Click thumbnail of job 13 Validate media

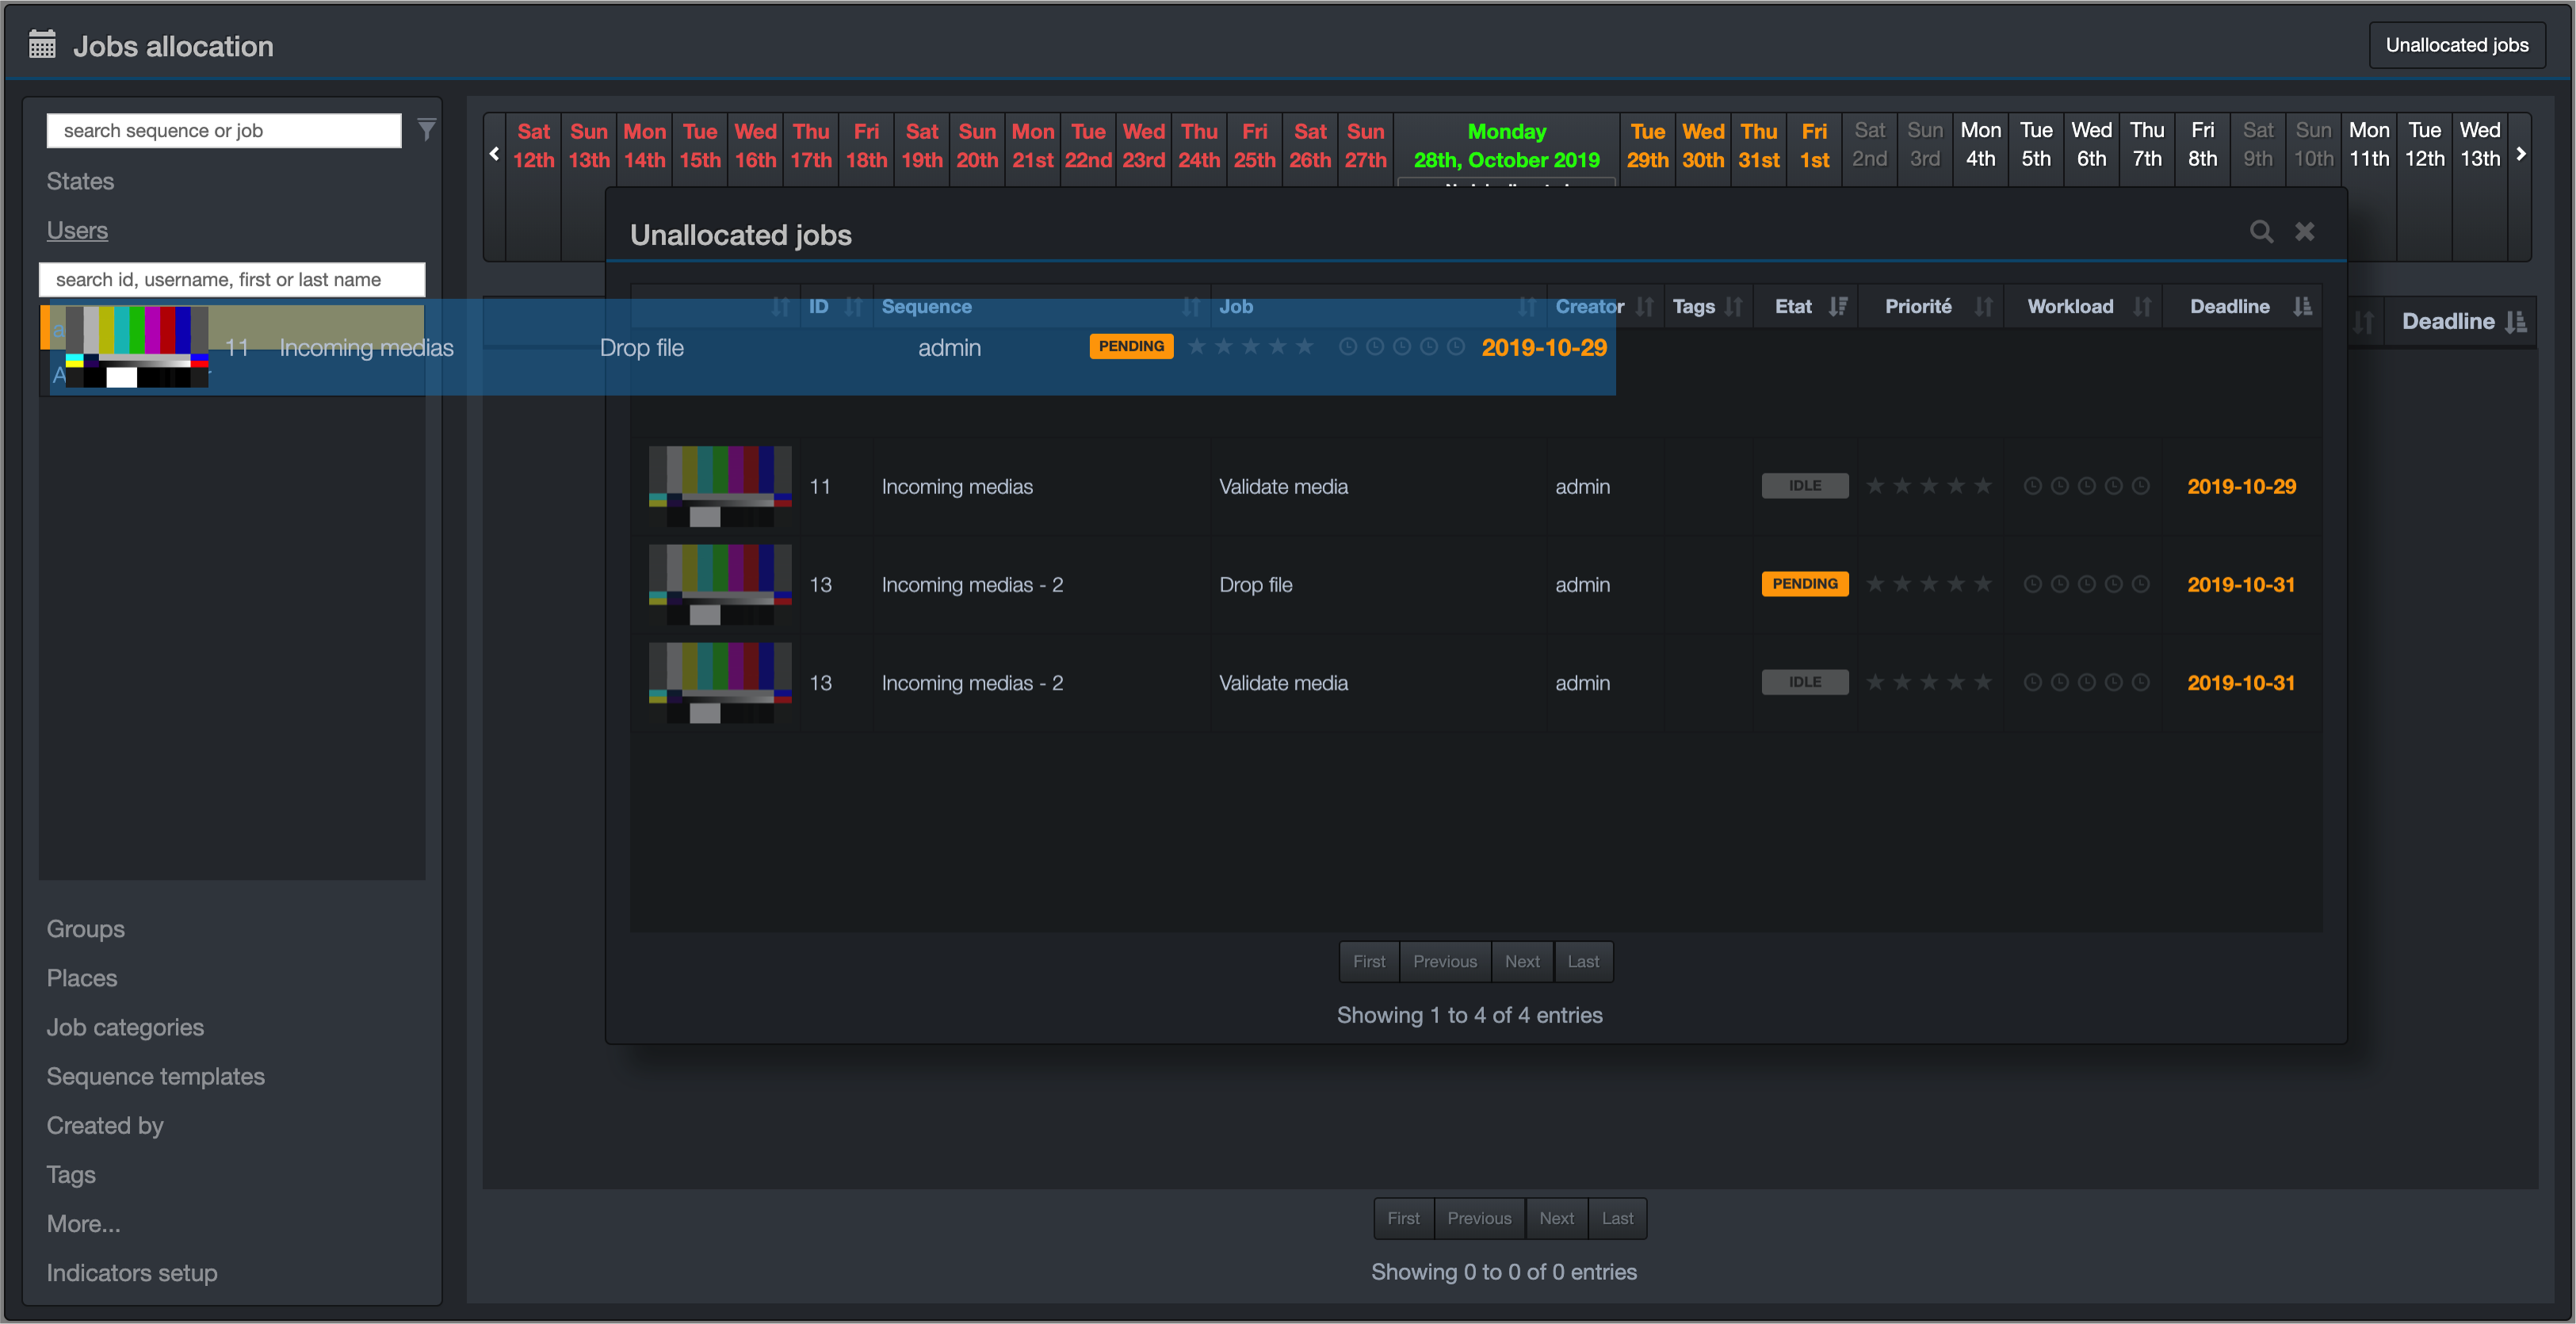tap(720, 682)
